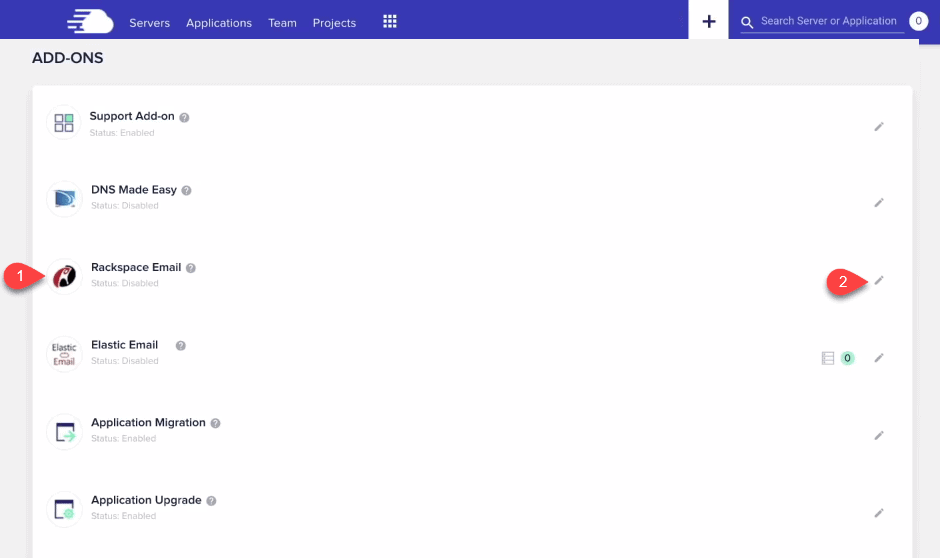Click the Application Upgrade icon
This screenshot has width=940, height=558.
tap(64, 509)
